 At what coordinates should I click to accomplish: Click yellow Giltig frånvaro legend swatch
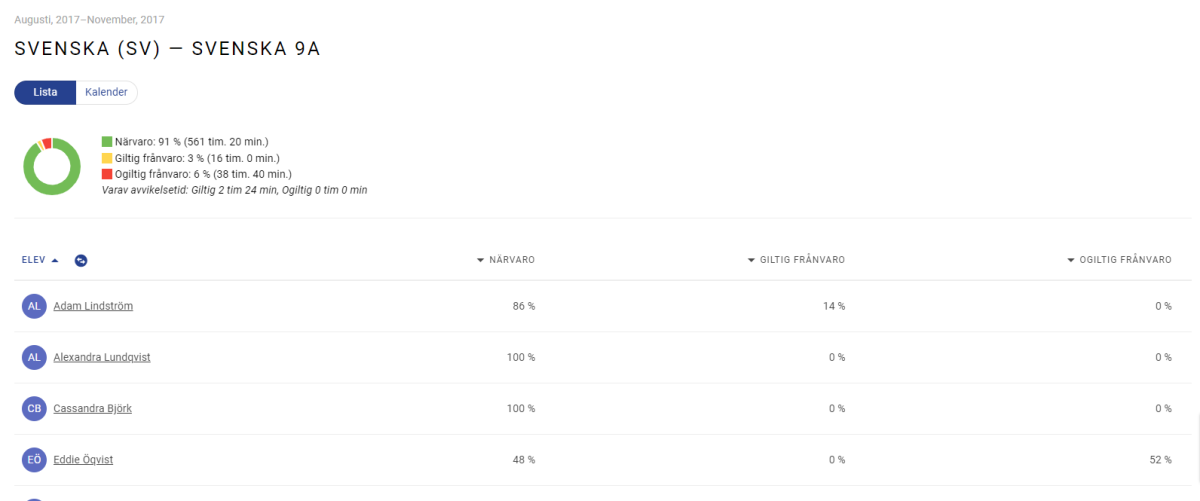(107, 158)
